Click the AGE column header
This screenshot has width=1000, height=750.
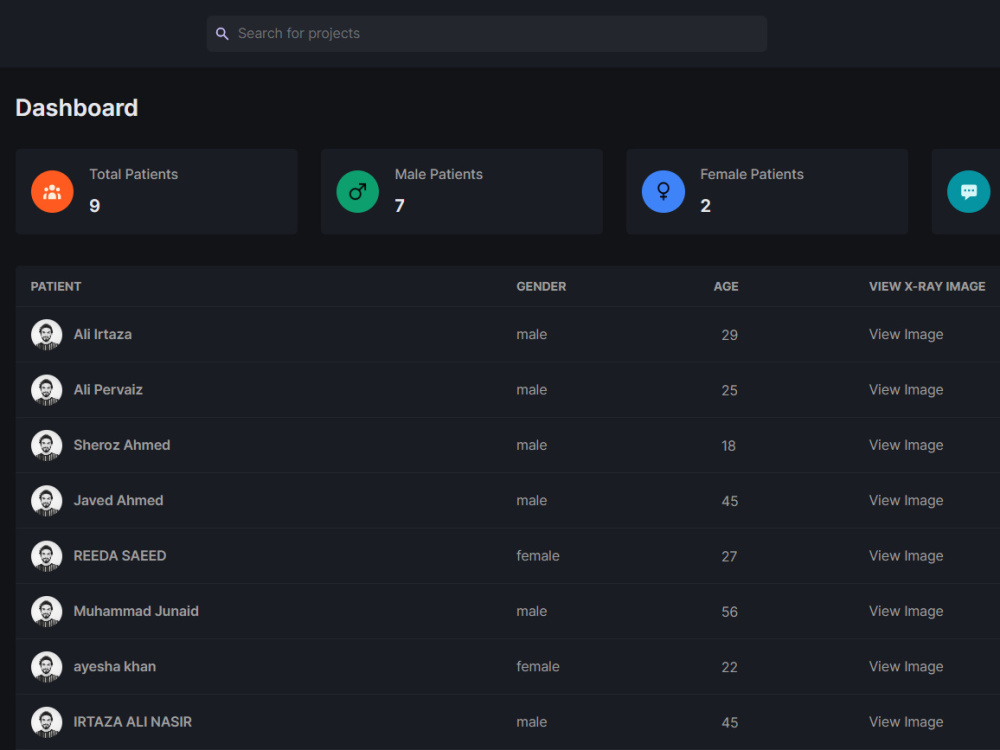coord(726,286)
